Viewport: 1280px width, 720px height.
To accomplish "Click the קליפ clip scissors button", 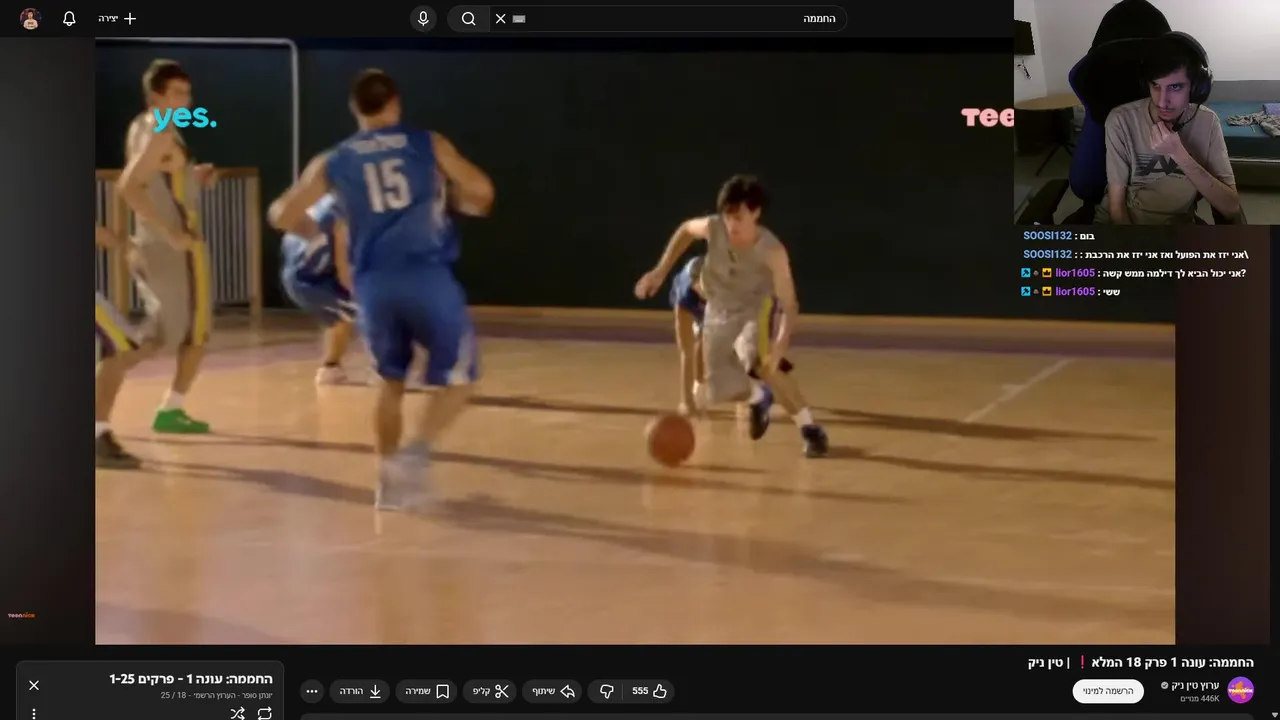I will point(490,691).
